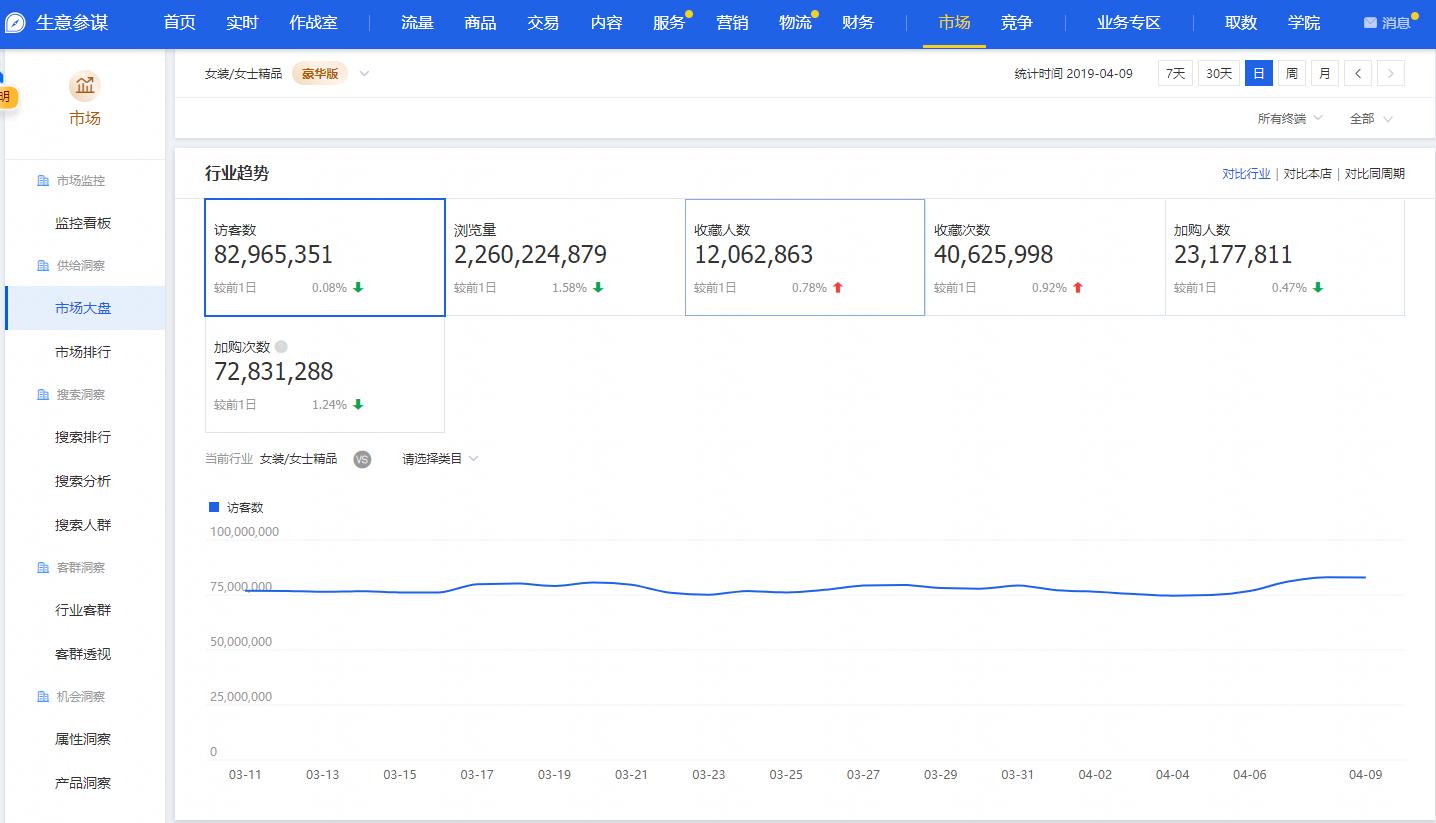Open the 请选择类目 comparison dropdown
The height and width of the screenshot is (823, 1436).
[440, 459]
